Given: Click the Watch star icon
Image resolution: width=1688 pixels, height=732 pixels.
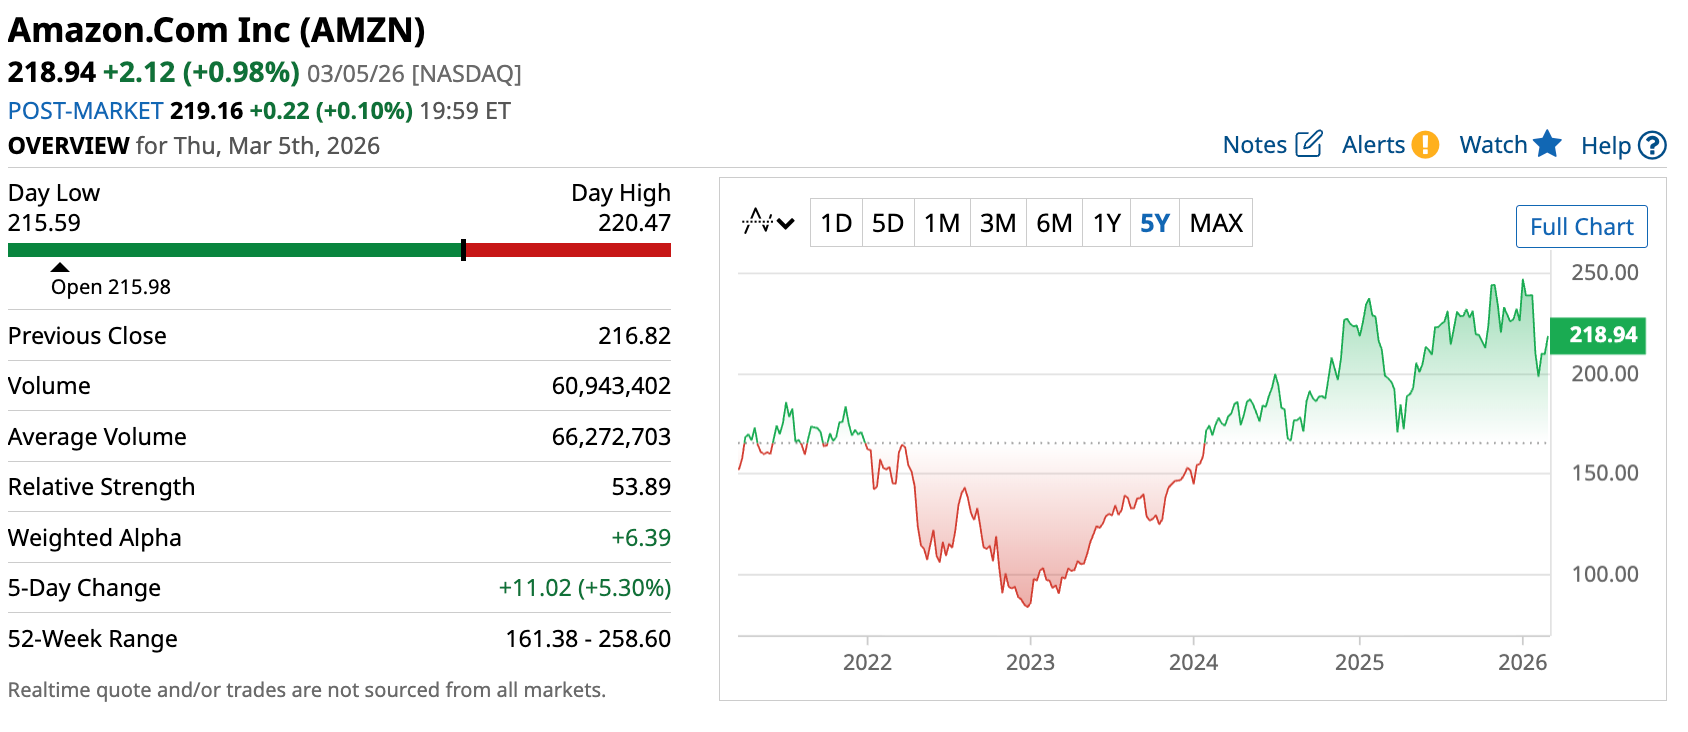Looking at the screenshot, I should pos(1547,144).
